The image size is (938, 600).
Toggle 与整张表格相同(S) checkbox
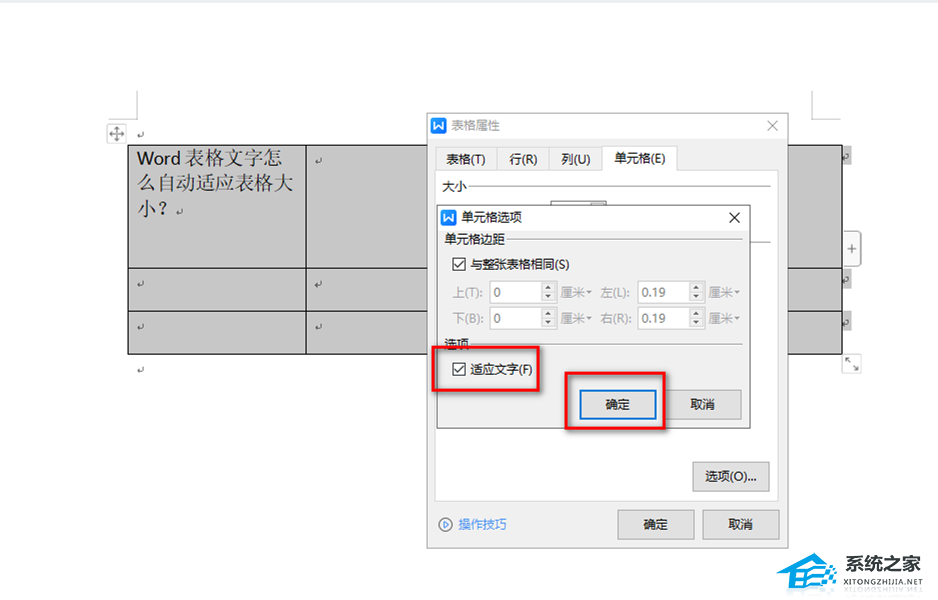click(459, 264)
